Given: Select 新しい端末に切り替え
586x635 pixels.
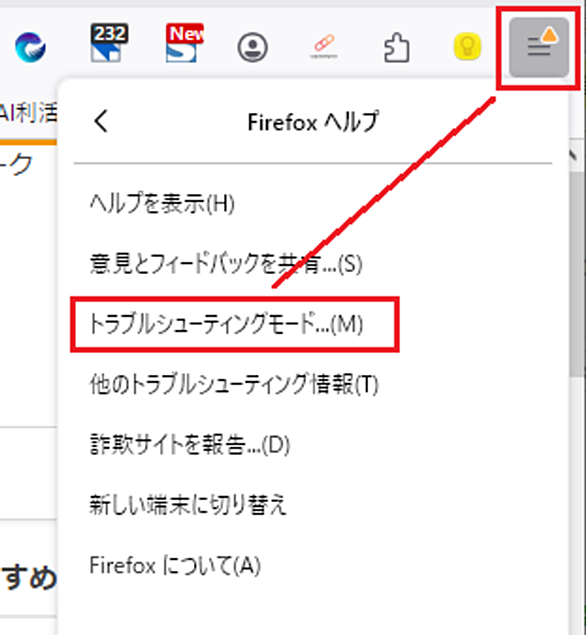Looking at the screenshot, I should (x=313, y=505).
